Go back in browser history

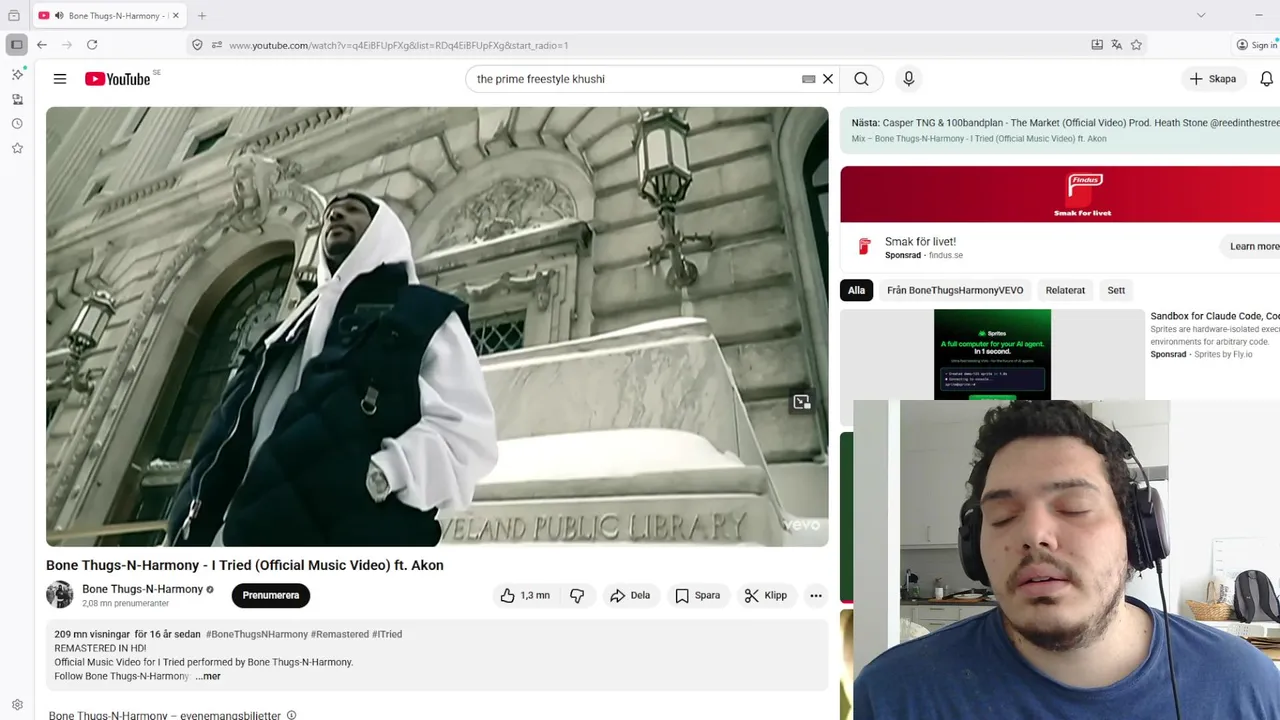coord(42,45)
